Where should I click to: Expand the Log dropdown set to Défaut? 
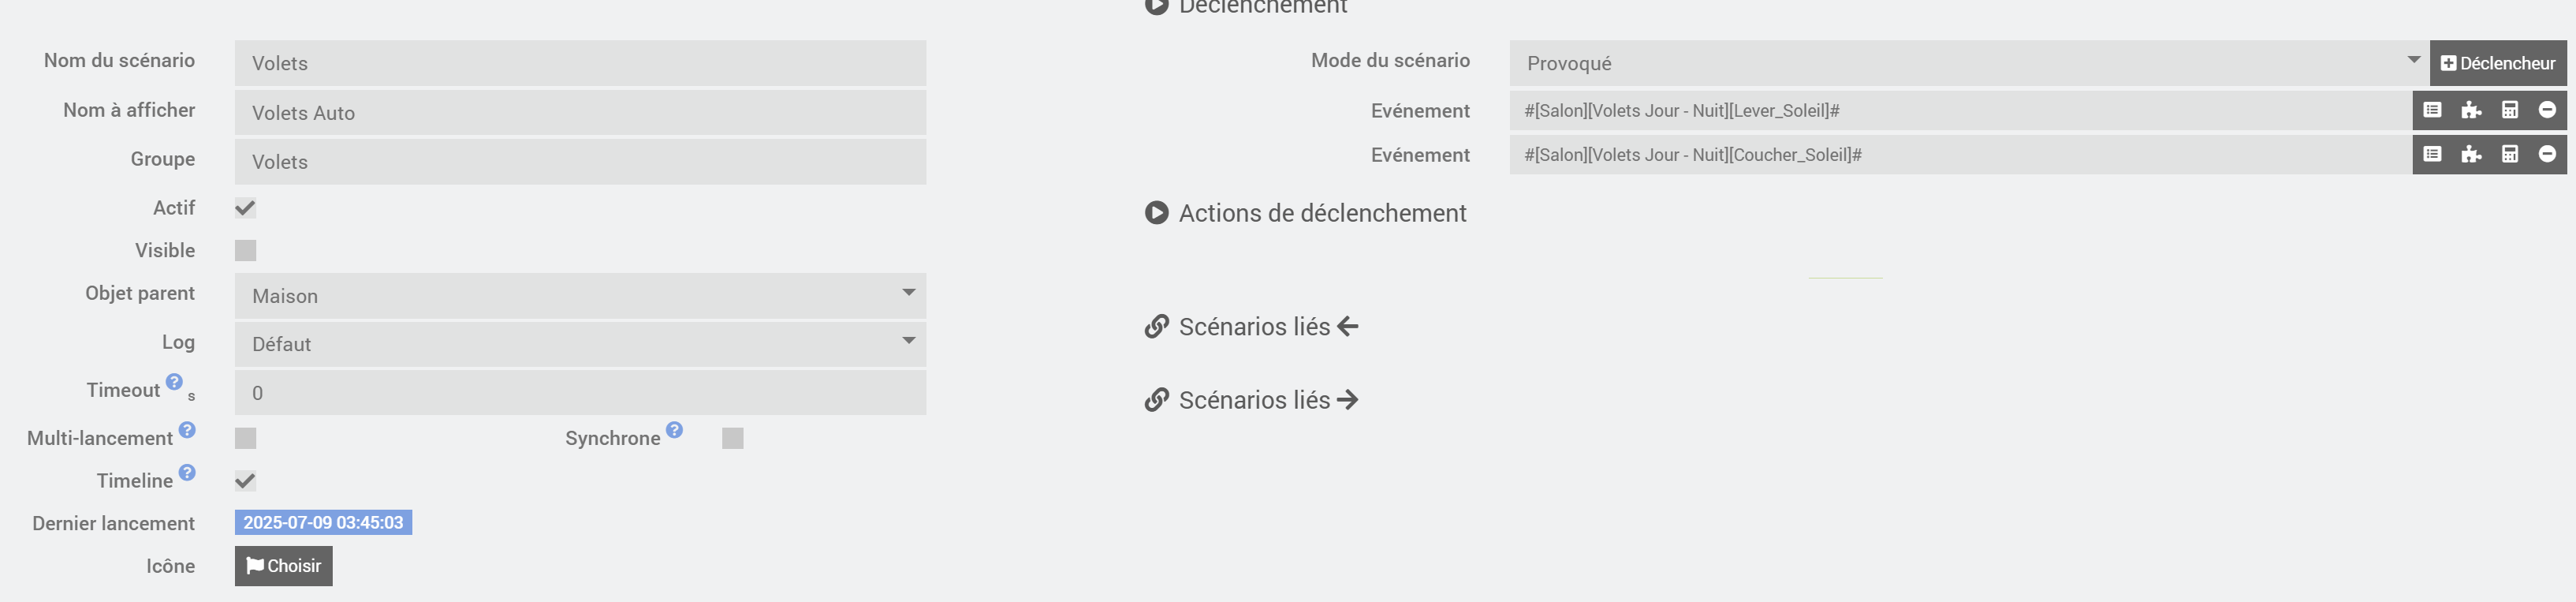pyautogui.click(x=580, y=344)
